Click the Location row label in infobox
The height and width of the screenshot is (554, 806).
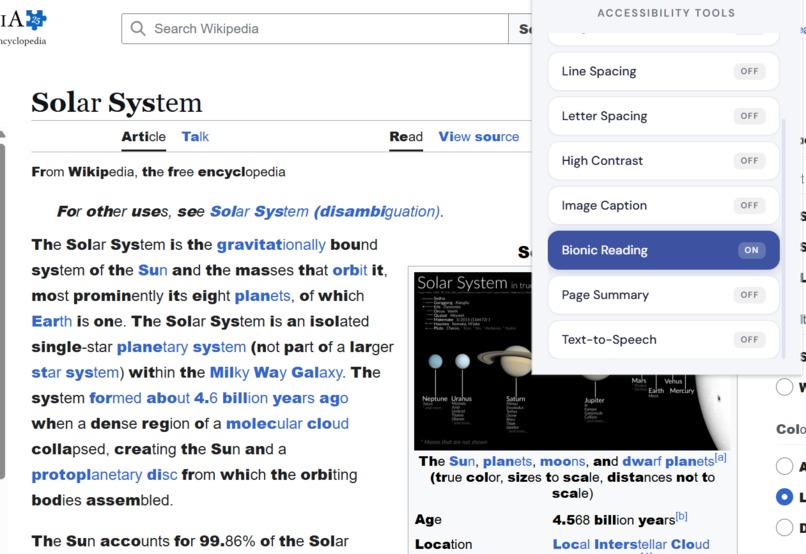444,544
